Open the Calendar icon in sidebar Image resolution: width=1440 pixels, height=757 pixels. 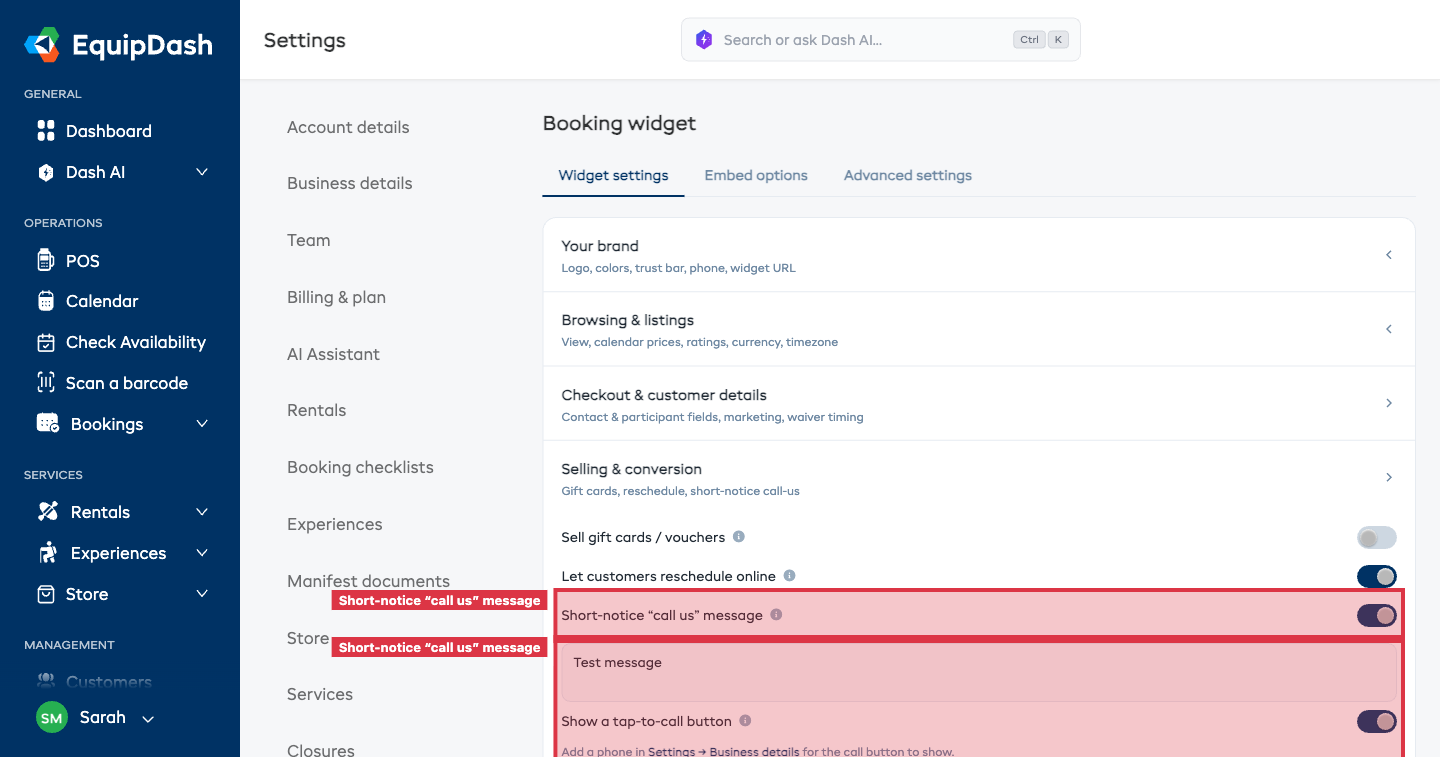pyautogui.click(x=45, y=301)
